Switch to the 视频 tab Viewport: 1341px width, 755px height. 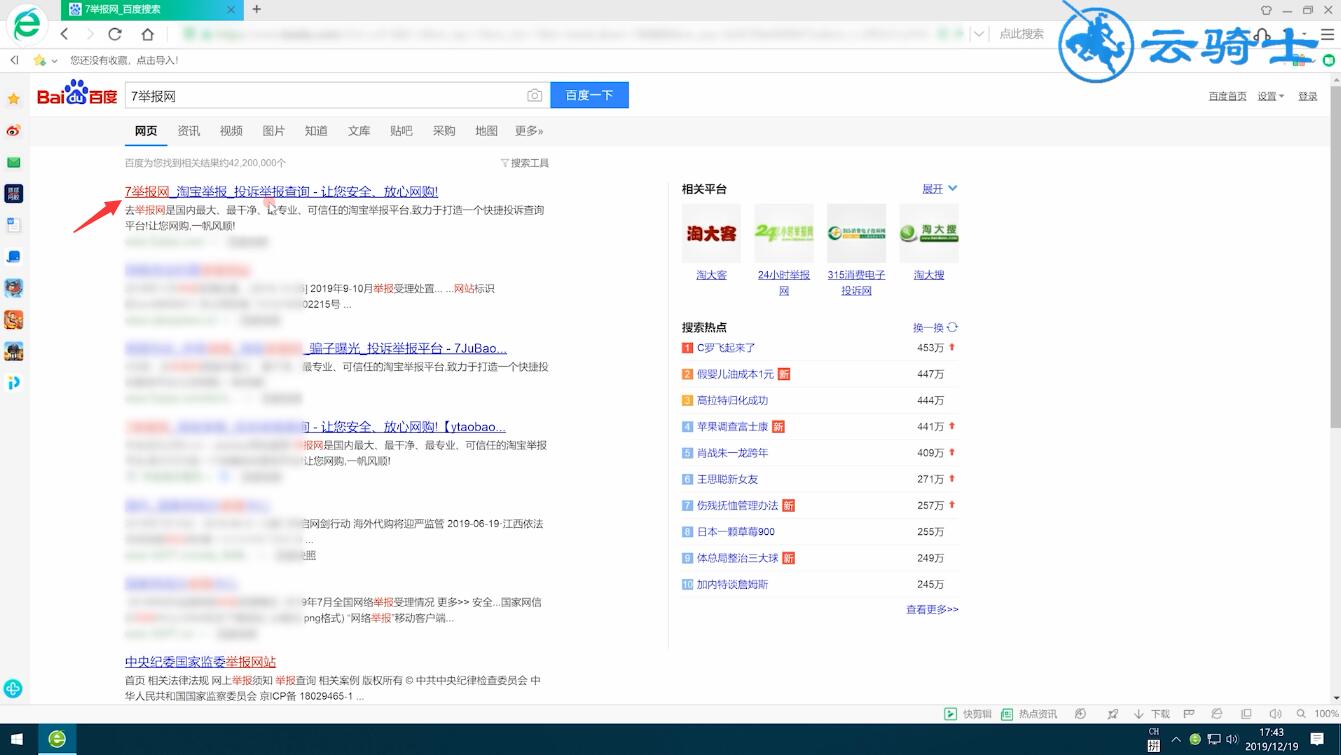pos(231,131)
